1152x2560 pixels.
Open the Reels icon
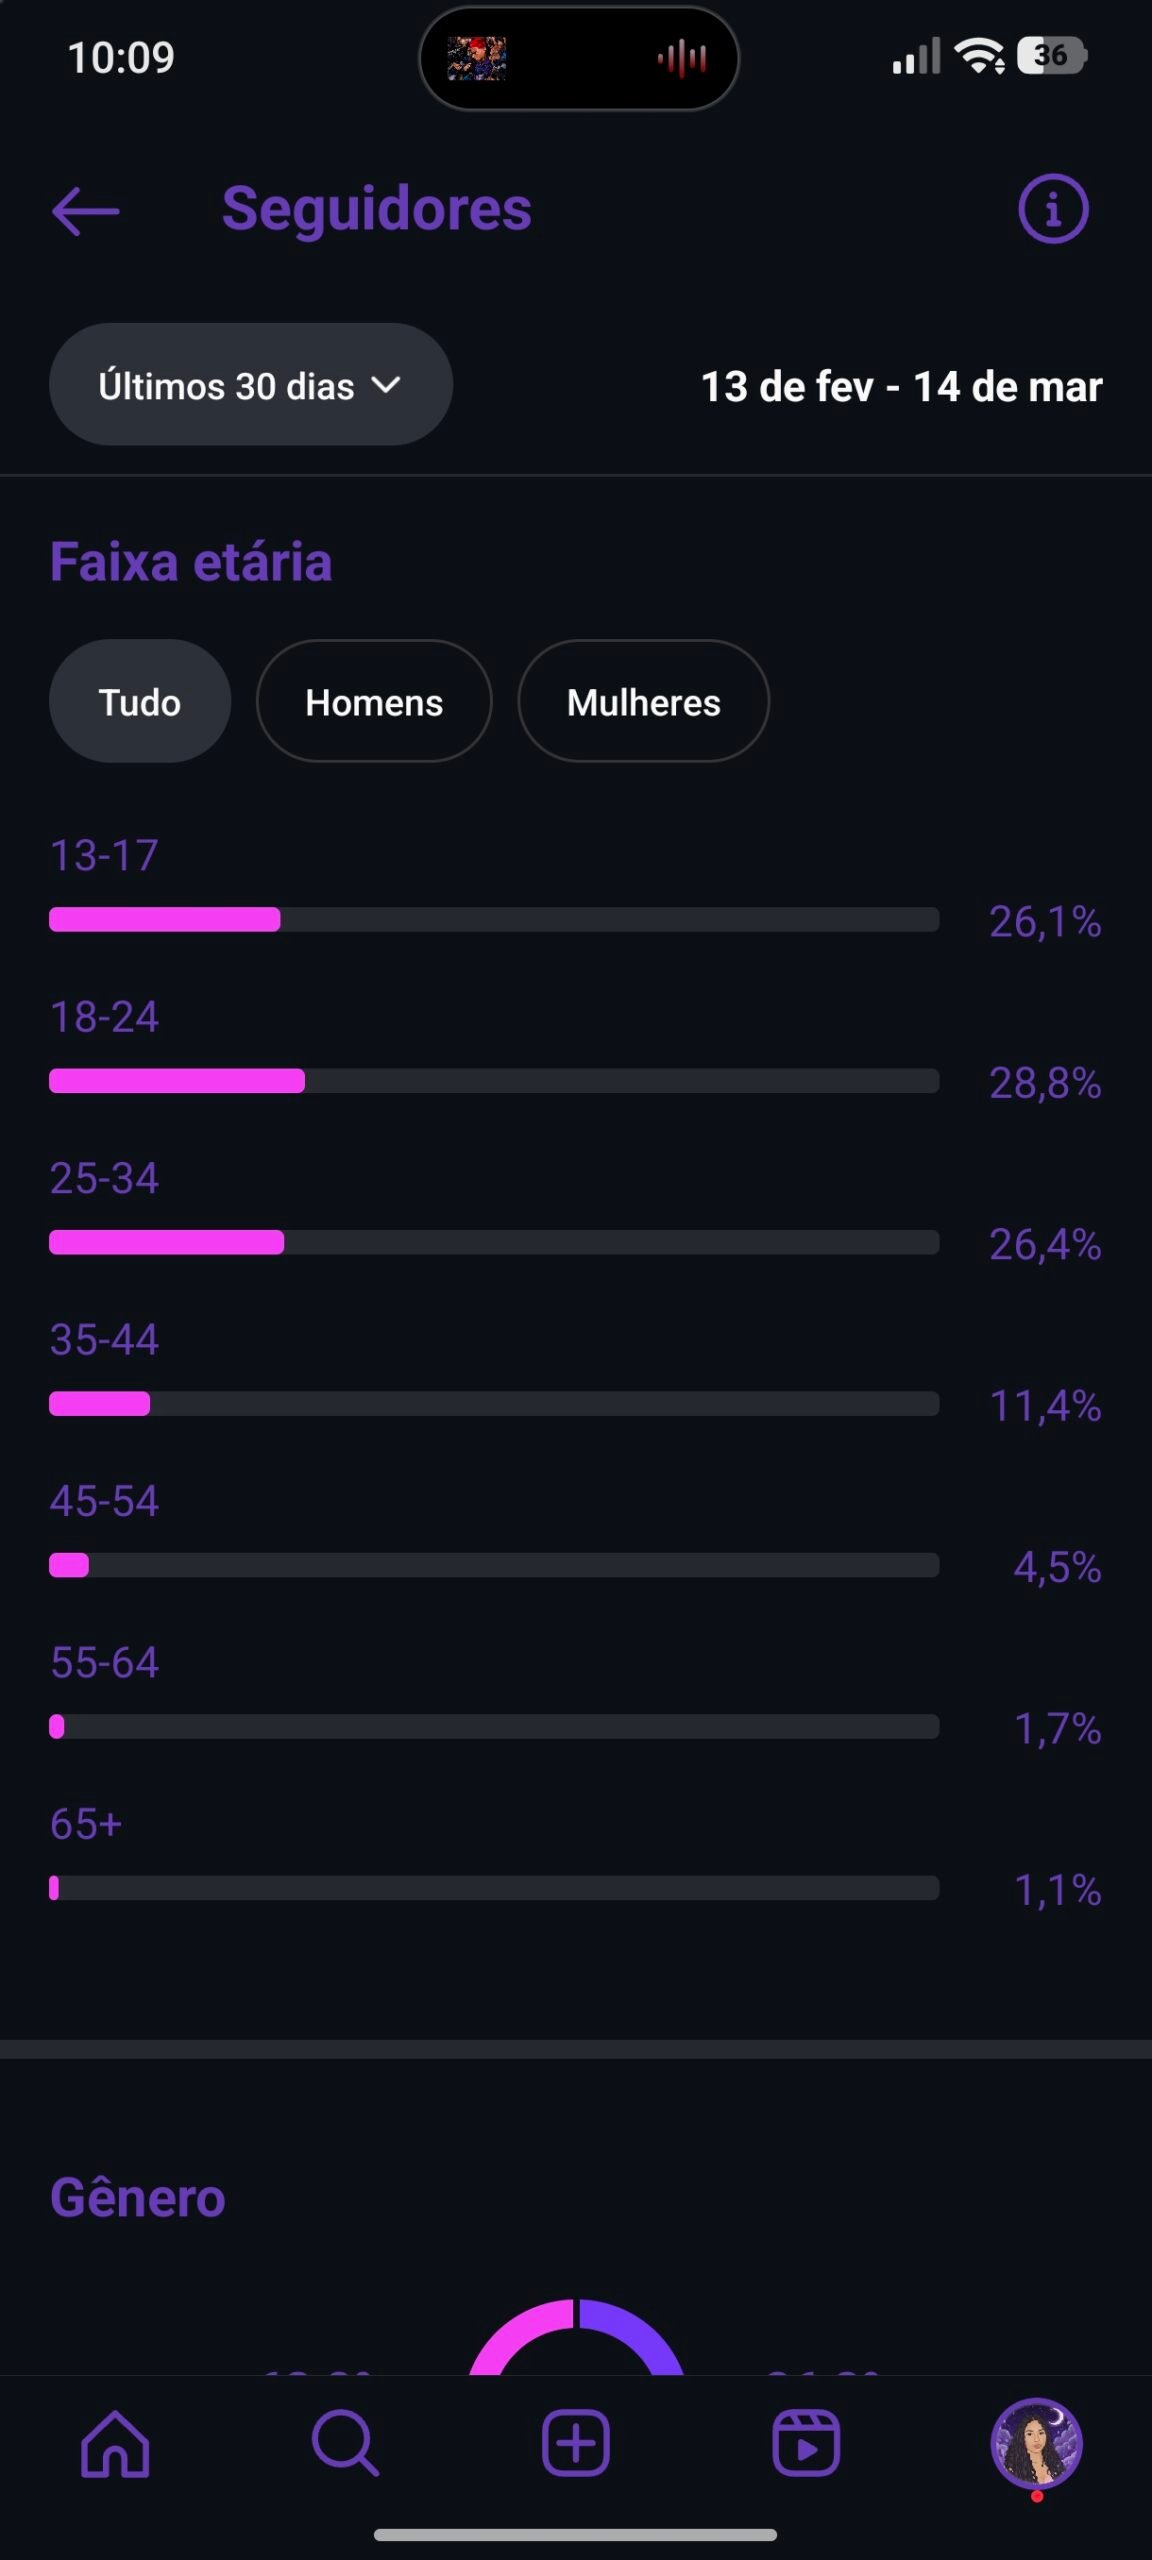pos(806,2443)
